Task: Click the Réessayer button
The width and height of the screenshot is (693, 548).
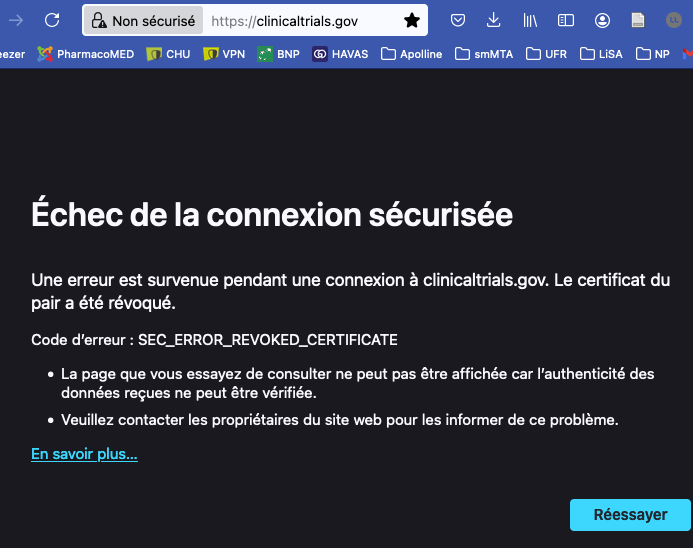Action: point(630,515)
